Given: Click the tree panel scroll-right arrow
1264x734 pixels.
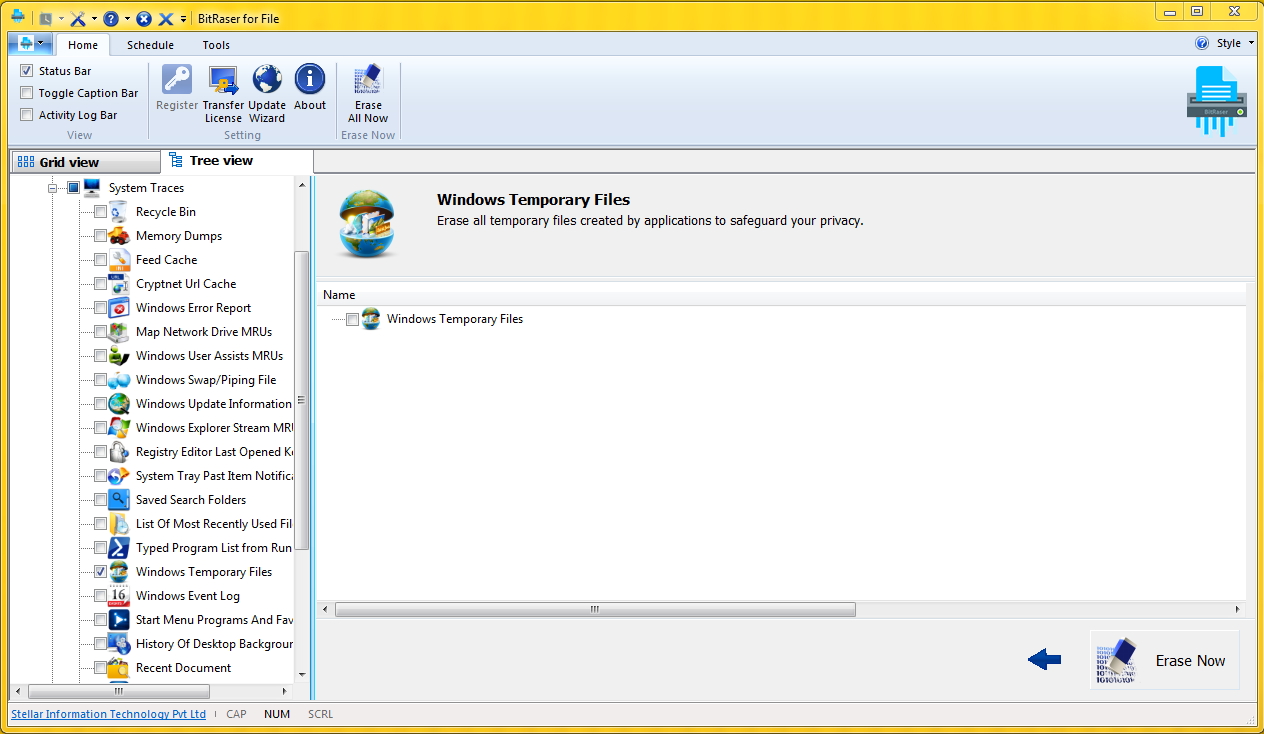Looking at the screenshot, I should tap(284, 691).
